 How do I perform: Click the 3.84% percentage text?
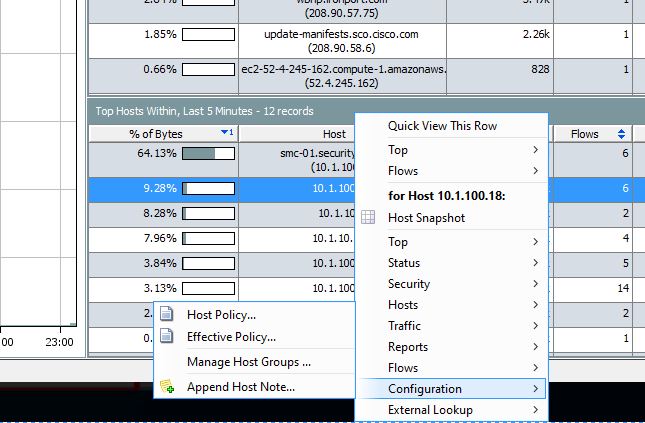pyautogui.click(x=160, y=263)
